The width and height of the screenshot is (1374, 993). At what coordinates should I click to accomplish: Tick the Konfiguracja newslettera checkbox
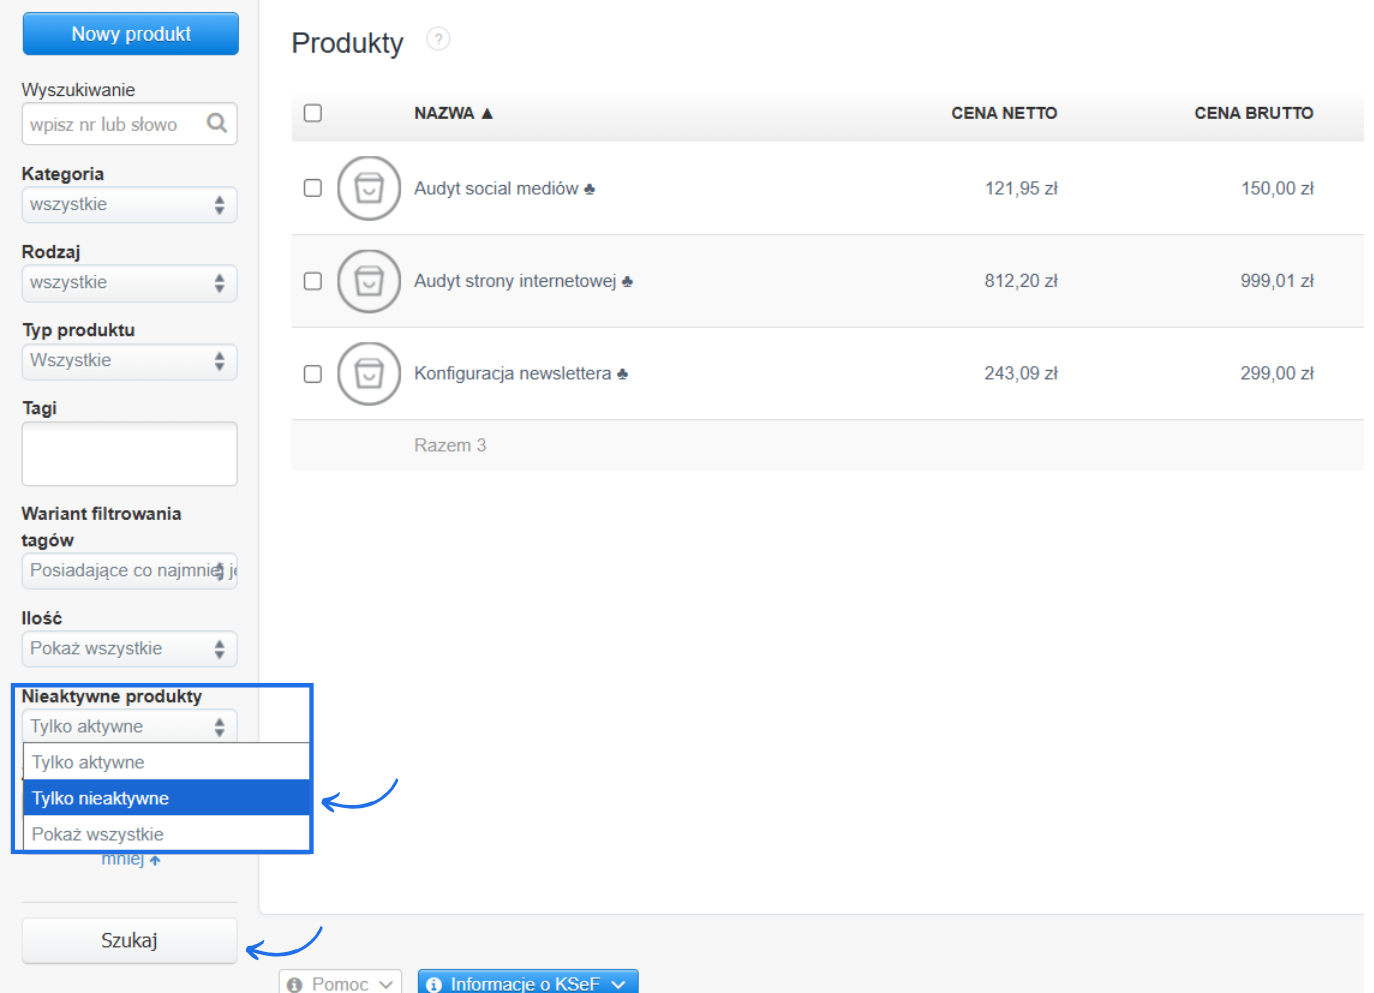click(313, 374)
